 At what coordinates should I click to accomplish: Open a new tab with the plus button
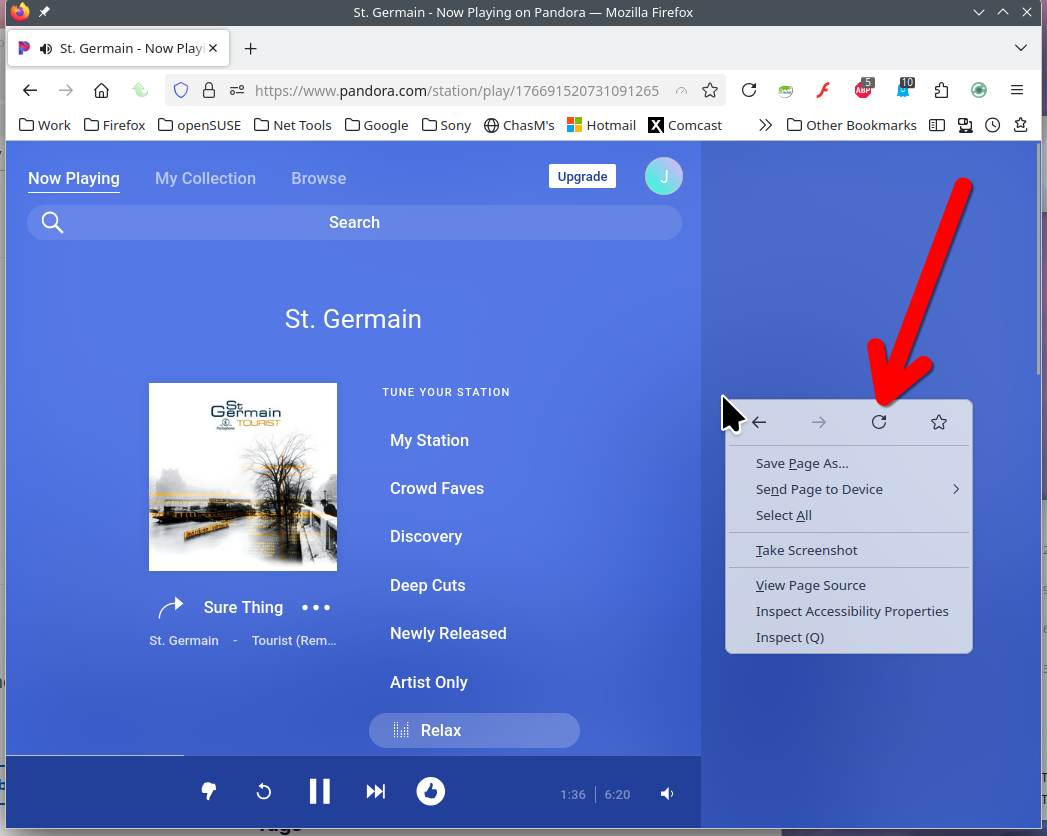tap(250, 49)
